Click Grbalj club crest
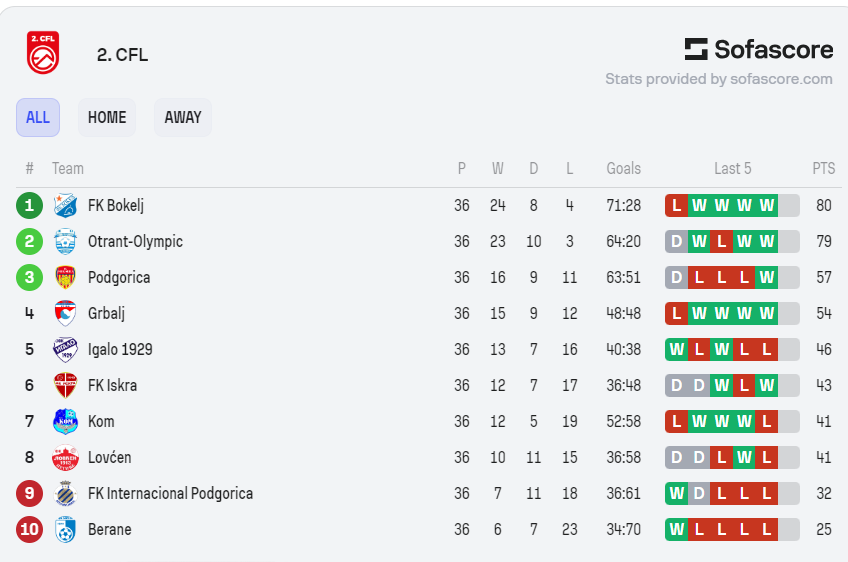The image size is (848, 562). pyautogui.click(x=65, y=313)
